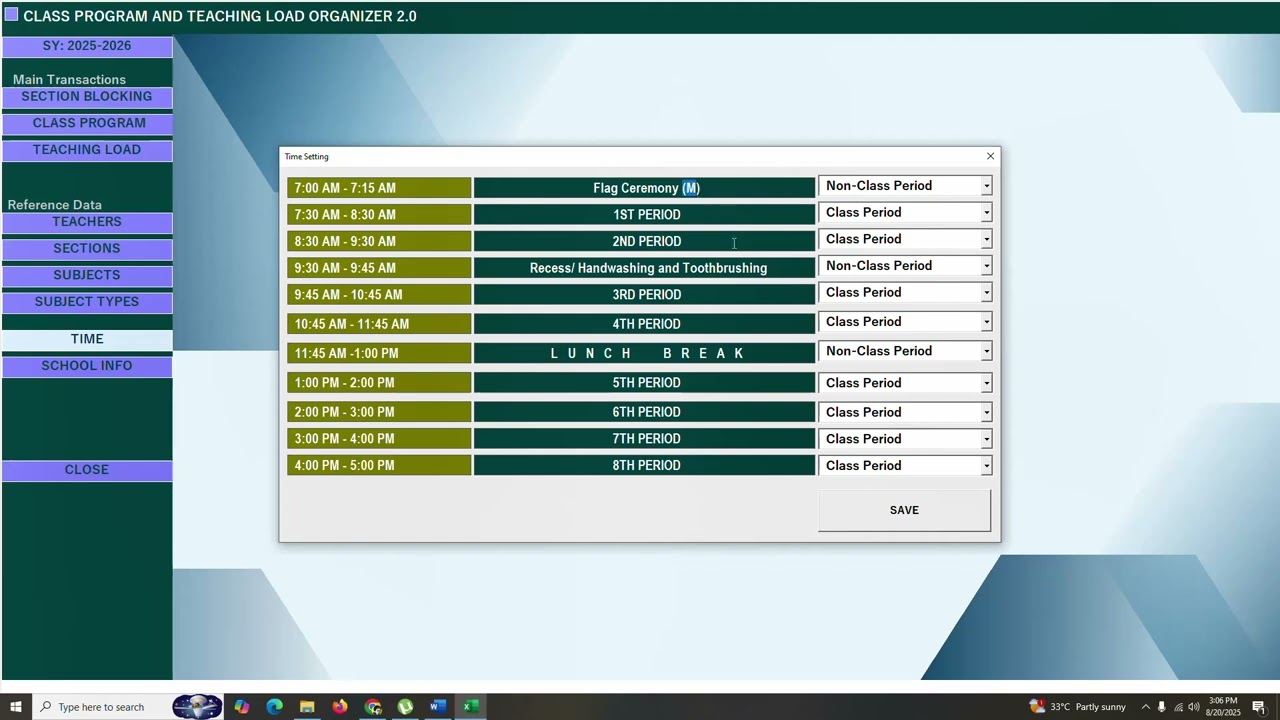This screenshot has height=720, width=1280.
Task: Open the volume control tray icon
Action: pyautogui.click(x=1194, y=707)
